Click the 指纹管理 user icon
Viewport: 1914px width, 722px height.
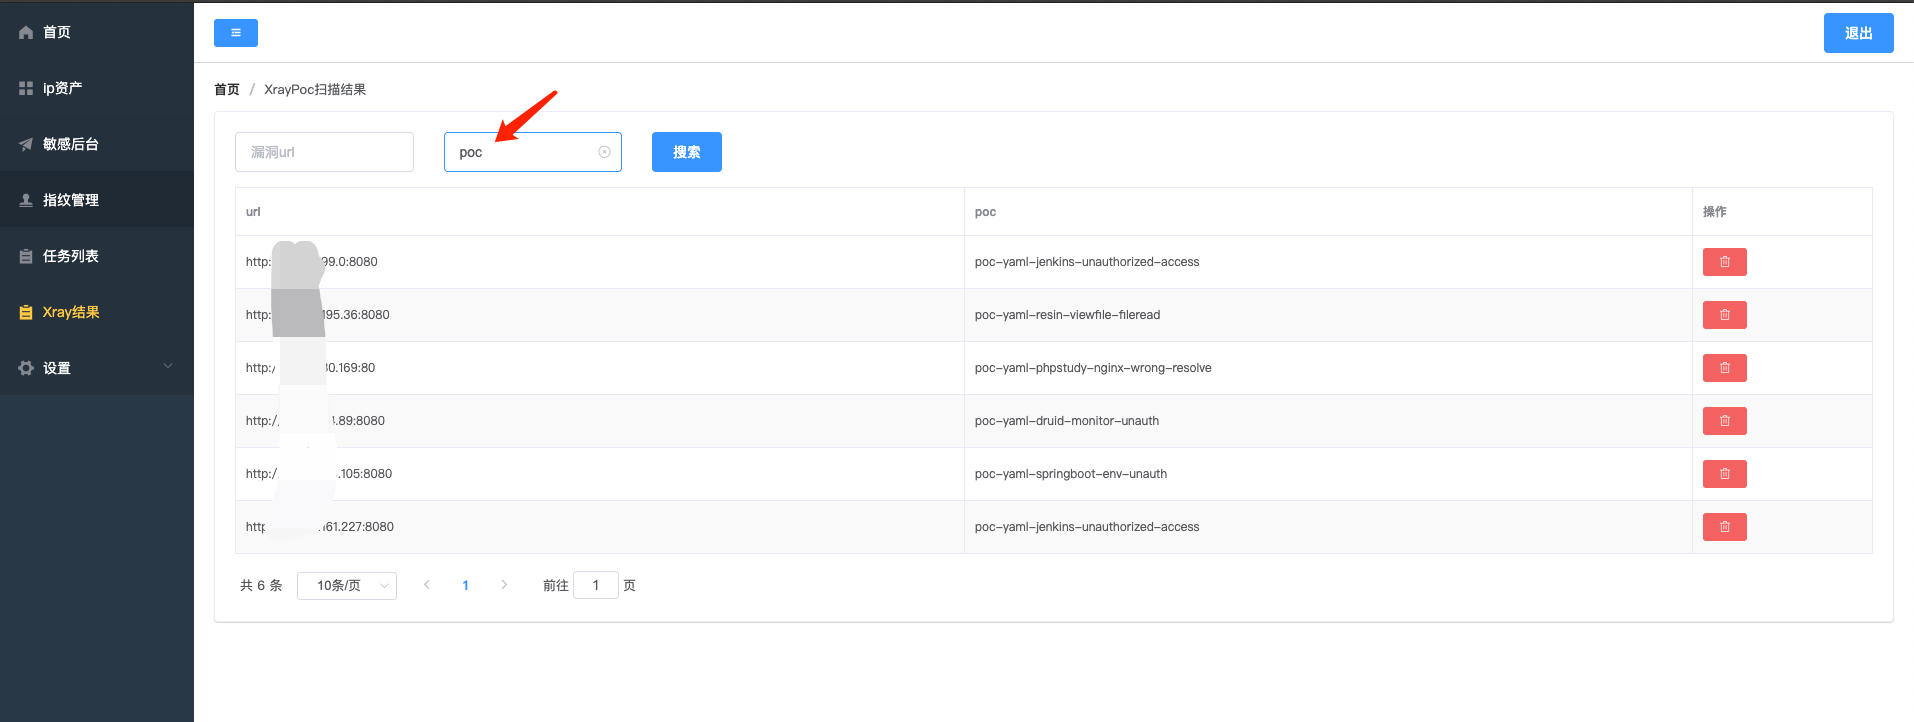coord(26,200)
